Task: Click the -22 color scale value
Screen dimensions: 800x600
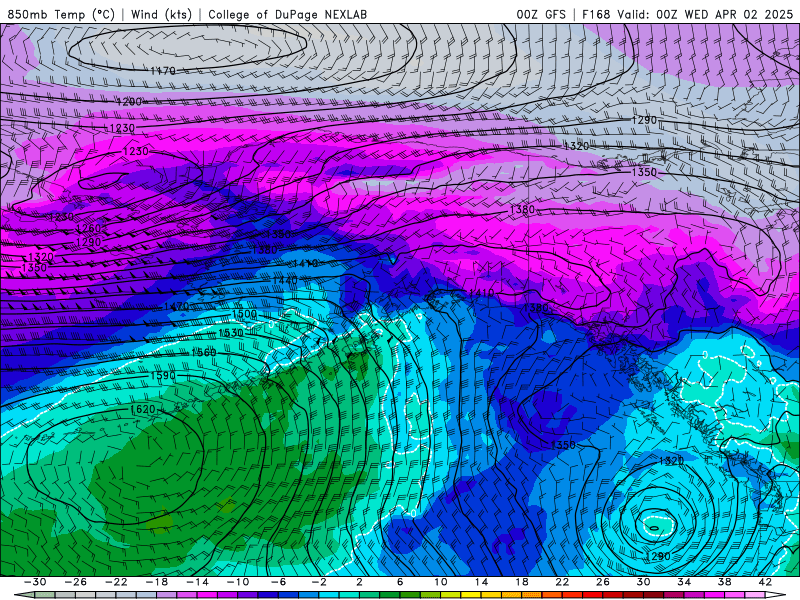Action: [116, 582]
